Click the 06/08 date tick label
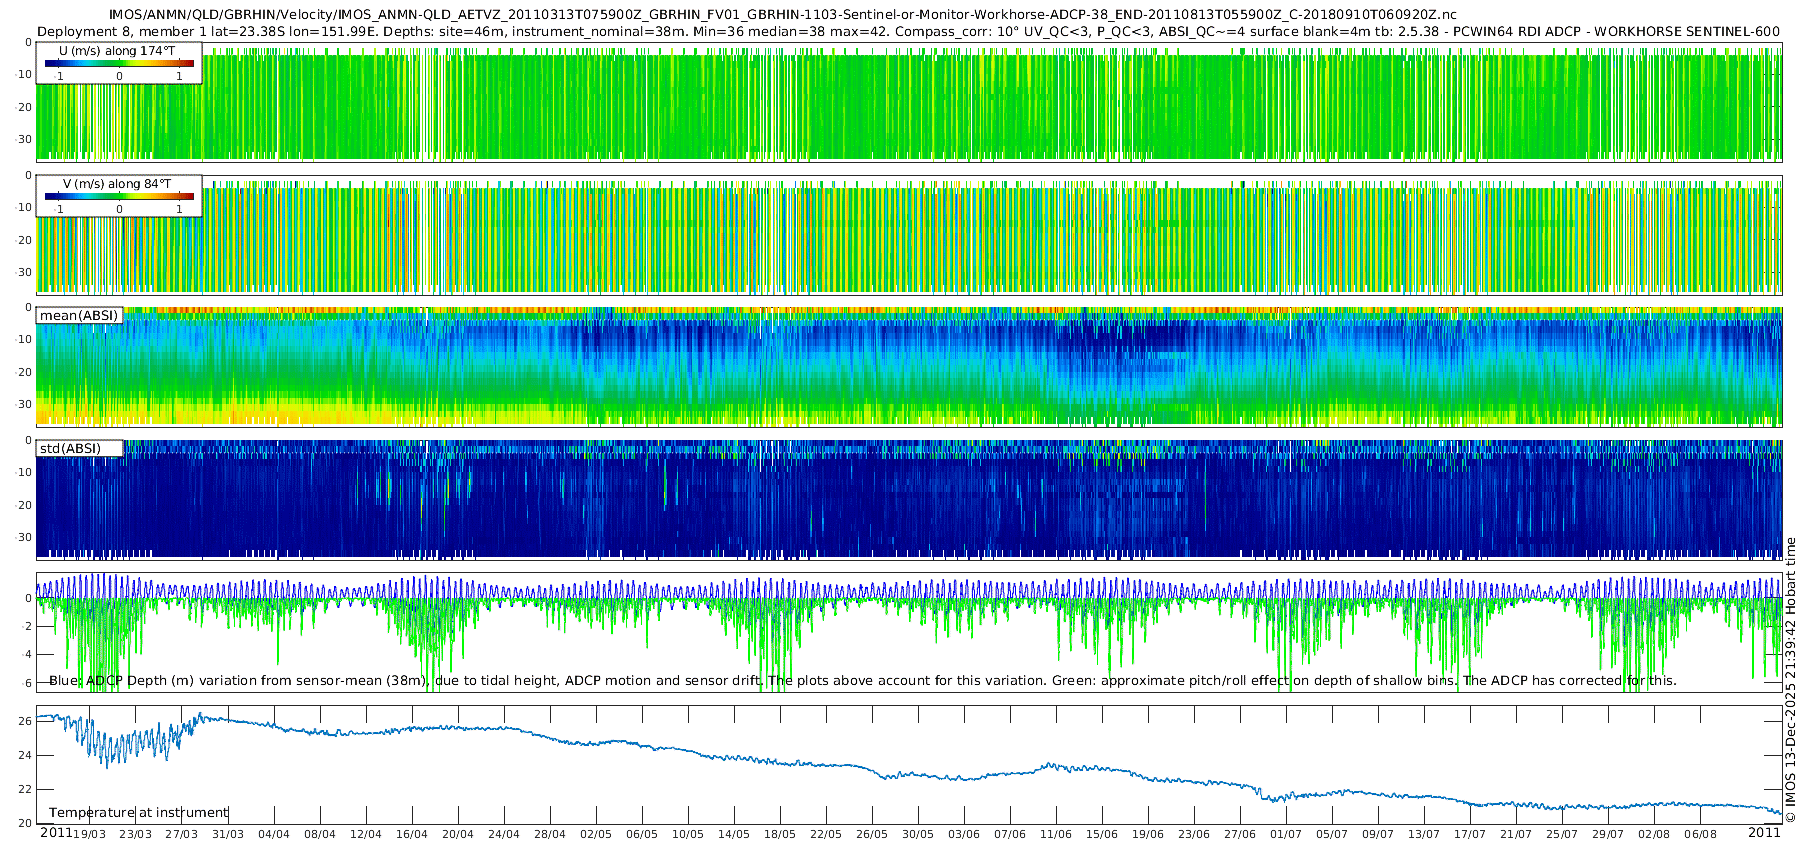This screenshot has height=850, width=1800. [1700, 834]
